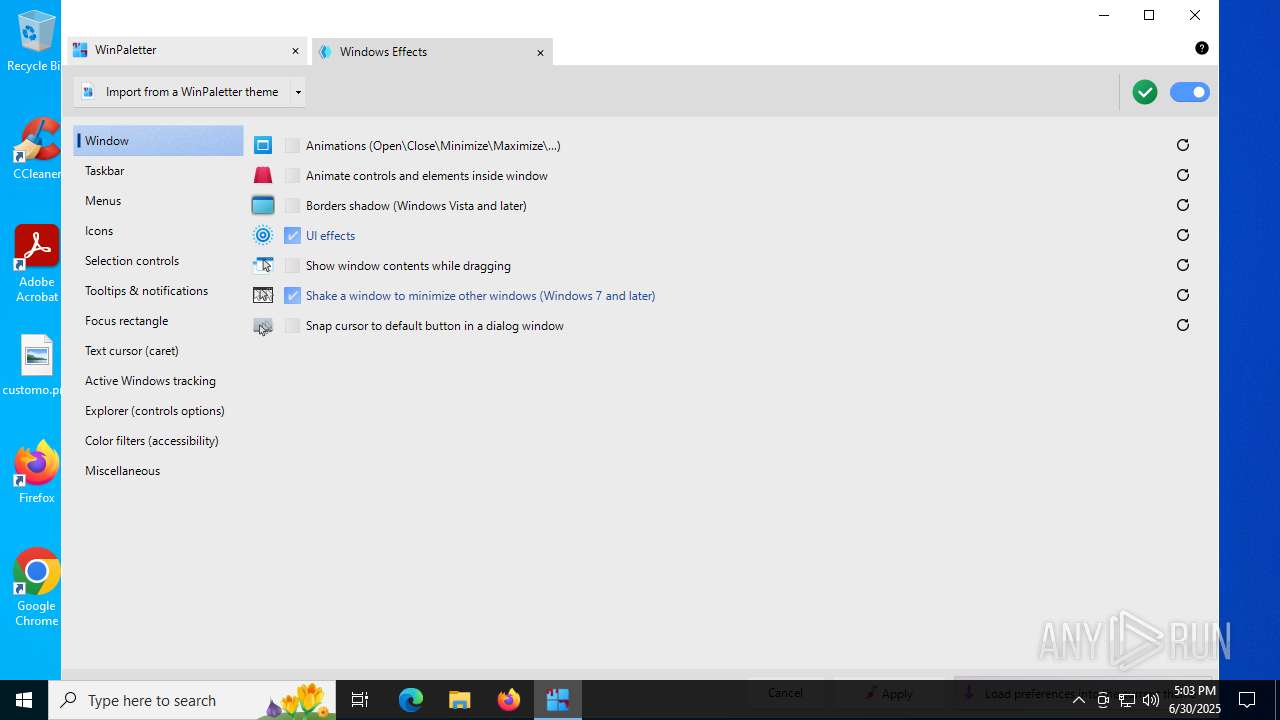Click the red Animate controls icon

coord(263,175)
